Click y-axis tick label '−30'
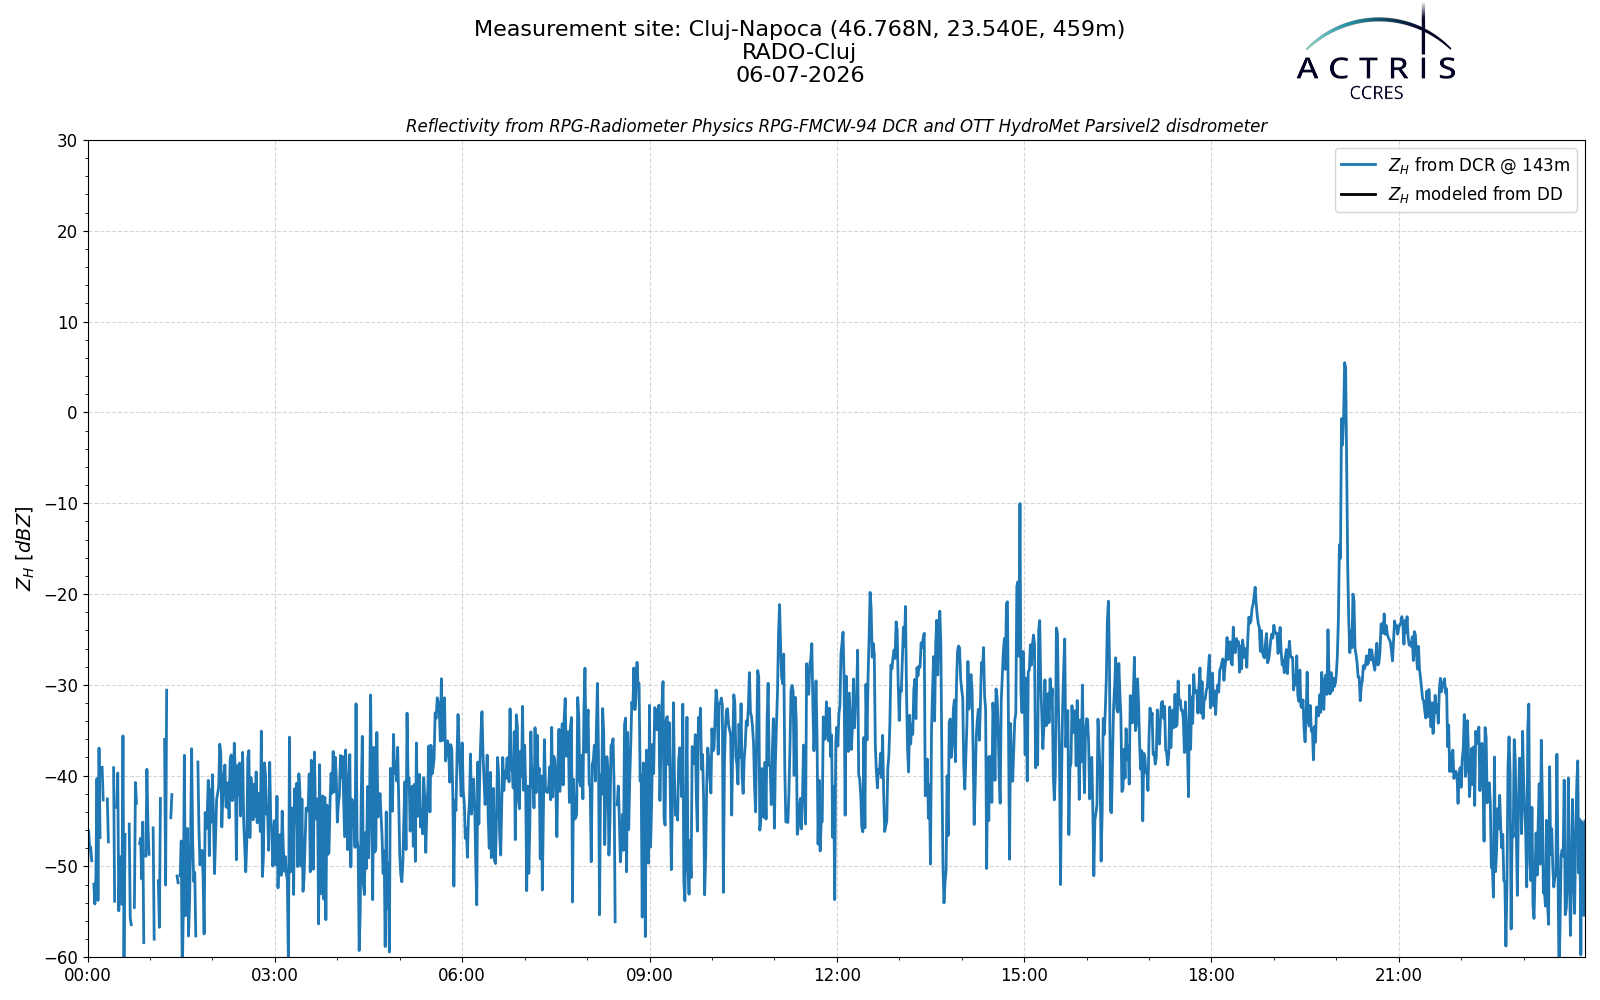Screen dimensions: 1600x1000 pyautogui.click(x=61, y=686)
